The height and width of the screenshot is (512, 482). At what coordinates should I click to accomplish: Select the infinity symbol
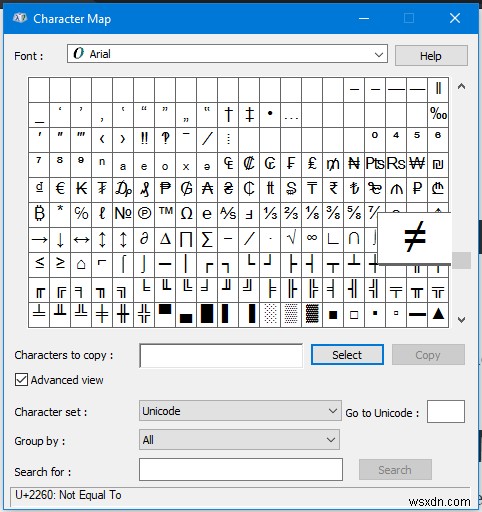click(312, 240)
